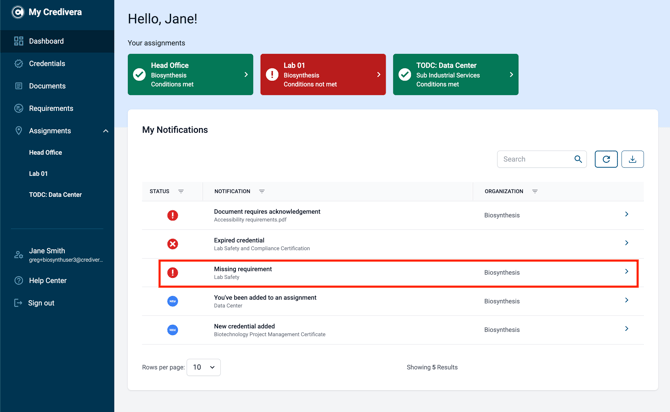Collapse the Assignments sidebar section
The image size is (670, 412).
point(106,131)
